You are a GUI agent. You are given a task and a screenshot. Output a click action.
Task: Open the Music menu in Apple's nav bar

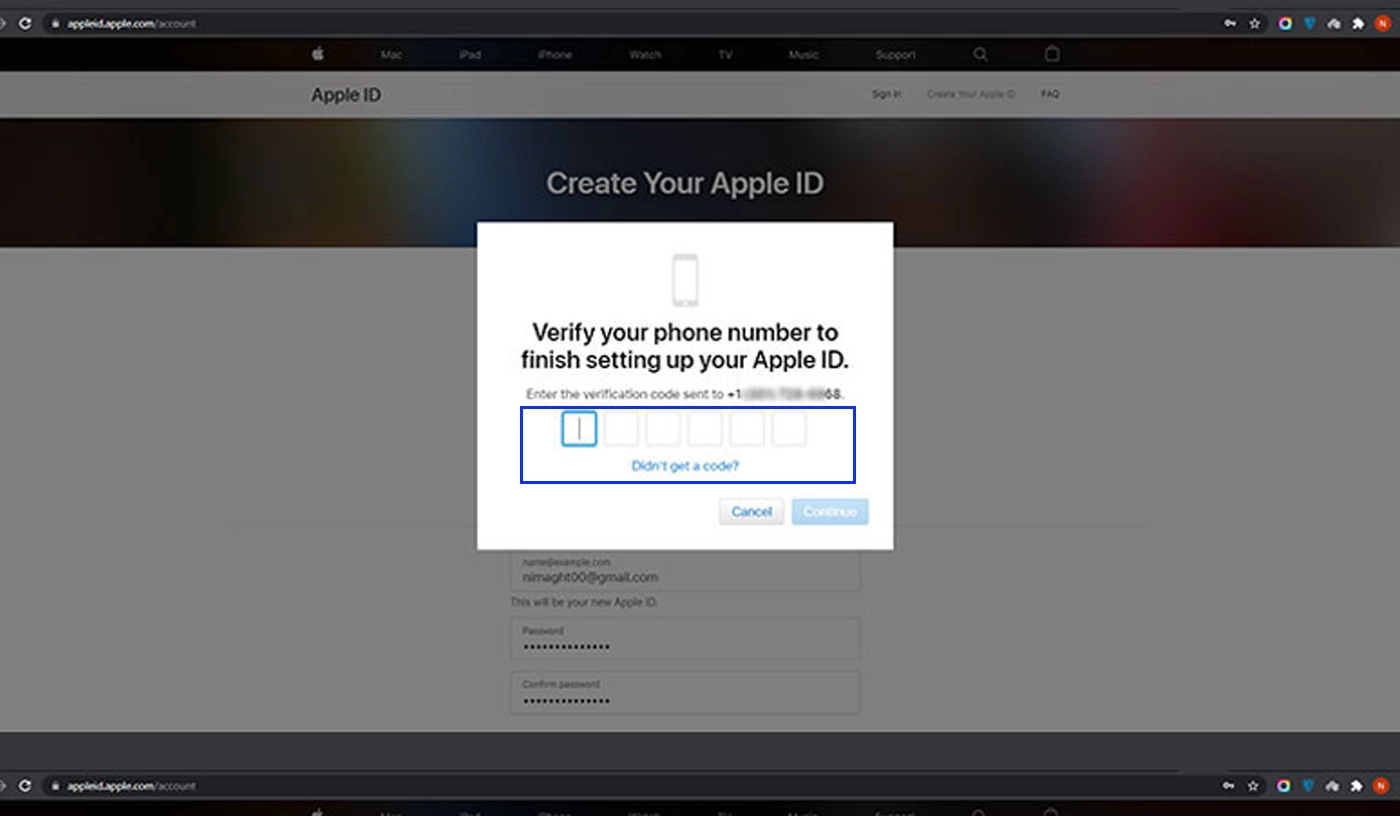pyautogui.click(x=804, y=55)
